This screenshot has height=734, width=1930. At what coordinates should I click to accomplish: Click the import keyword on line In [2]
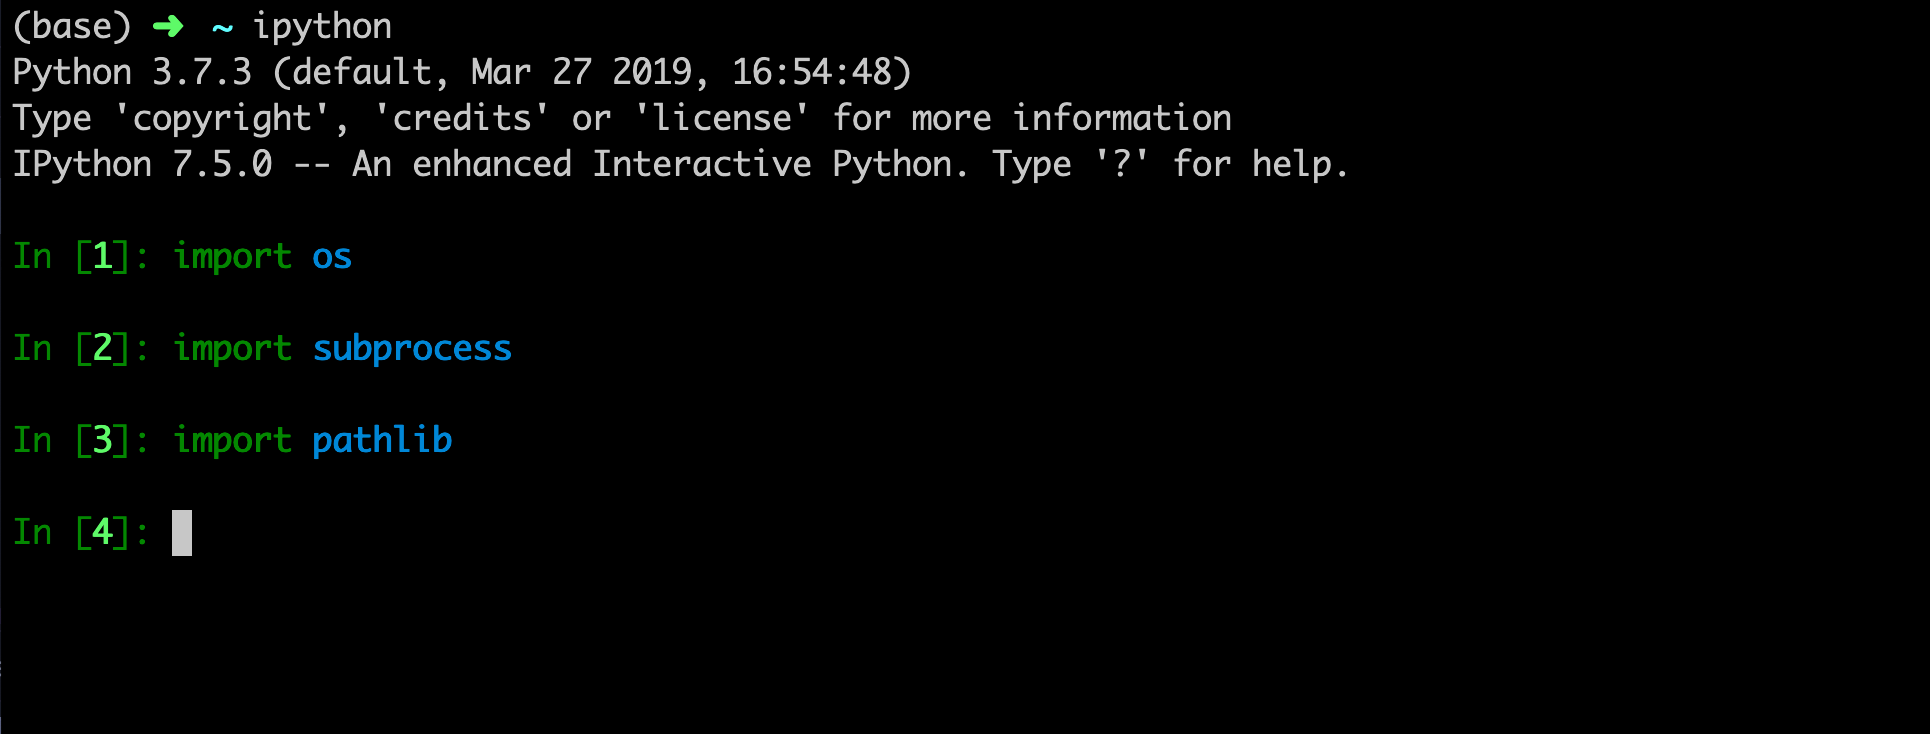coord(232,349)
